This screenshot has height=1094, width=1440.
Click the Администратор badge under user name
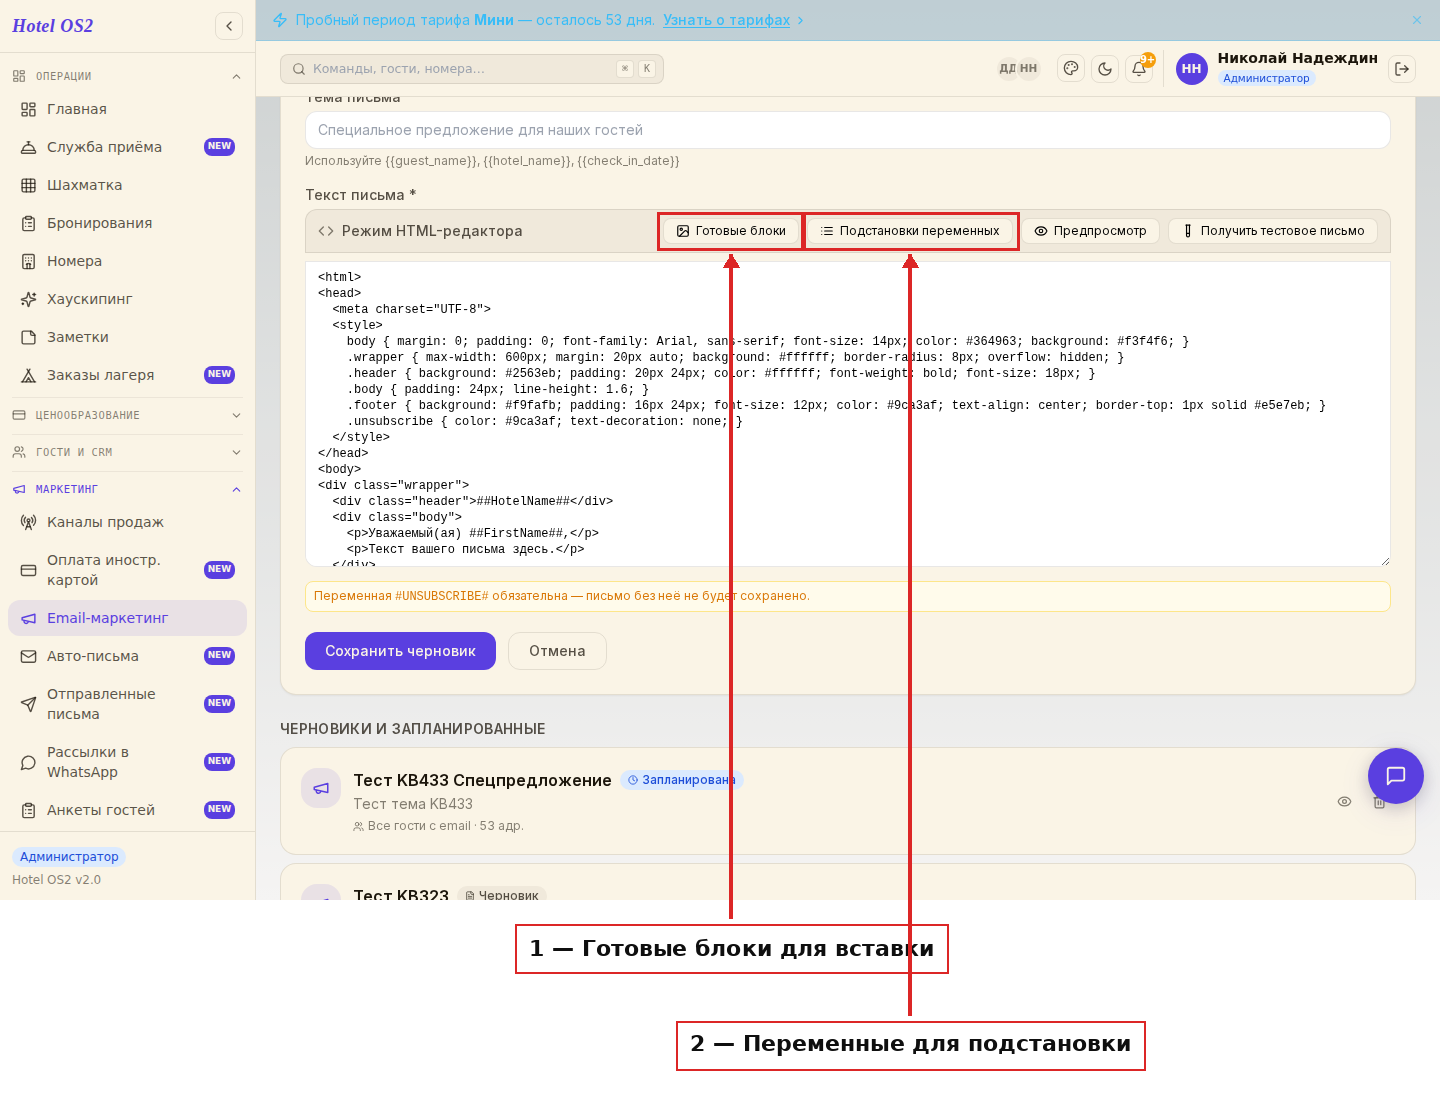[1266, 78]
